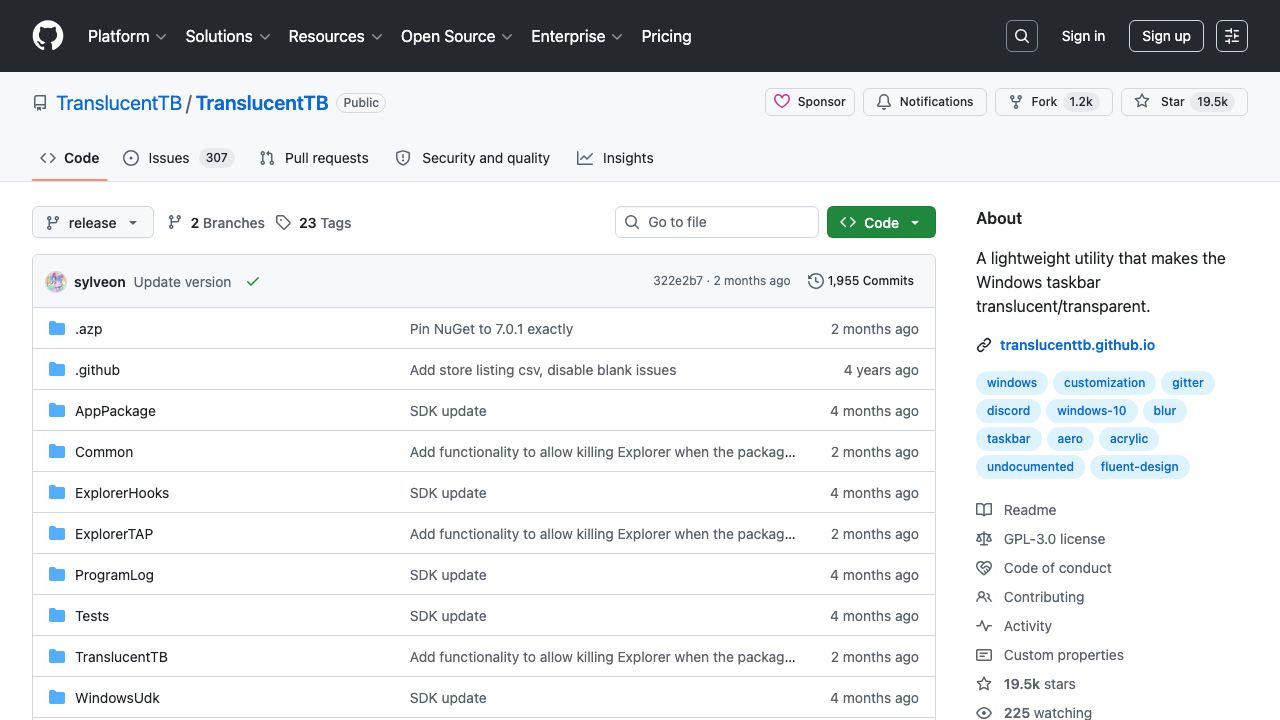Click the GPL-3.0 license scale icon

[984, 539]
